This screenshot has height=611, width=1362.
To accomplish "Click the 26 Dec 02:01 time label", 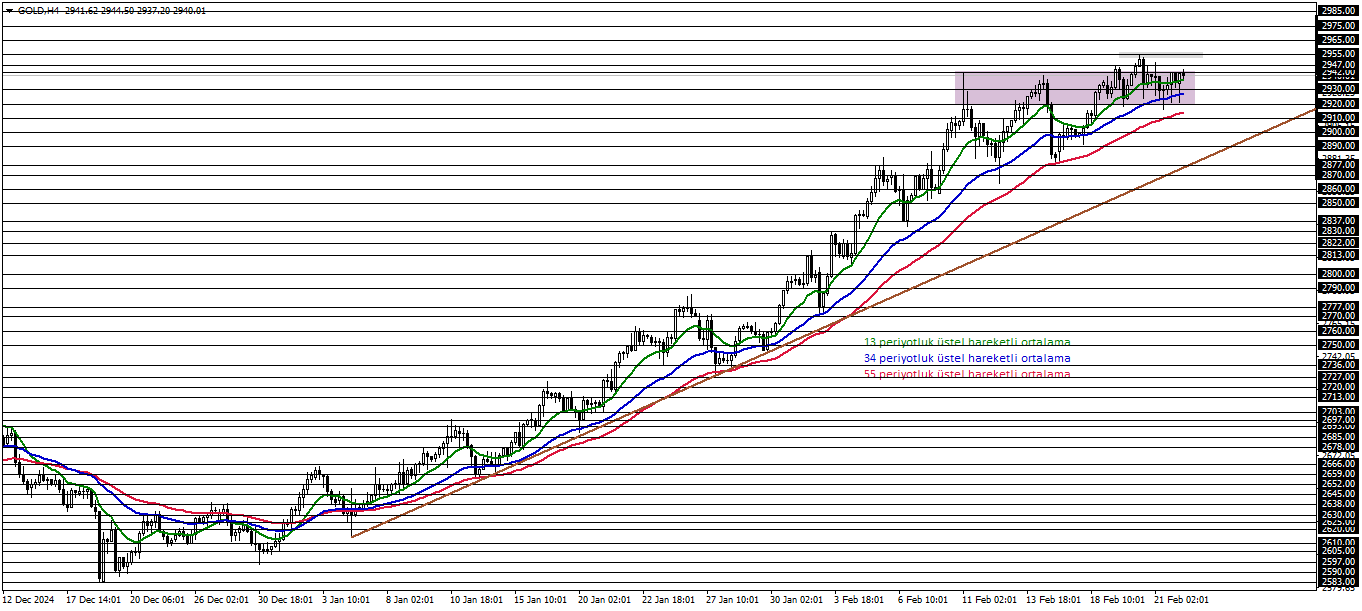I will pos(222,600).
